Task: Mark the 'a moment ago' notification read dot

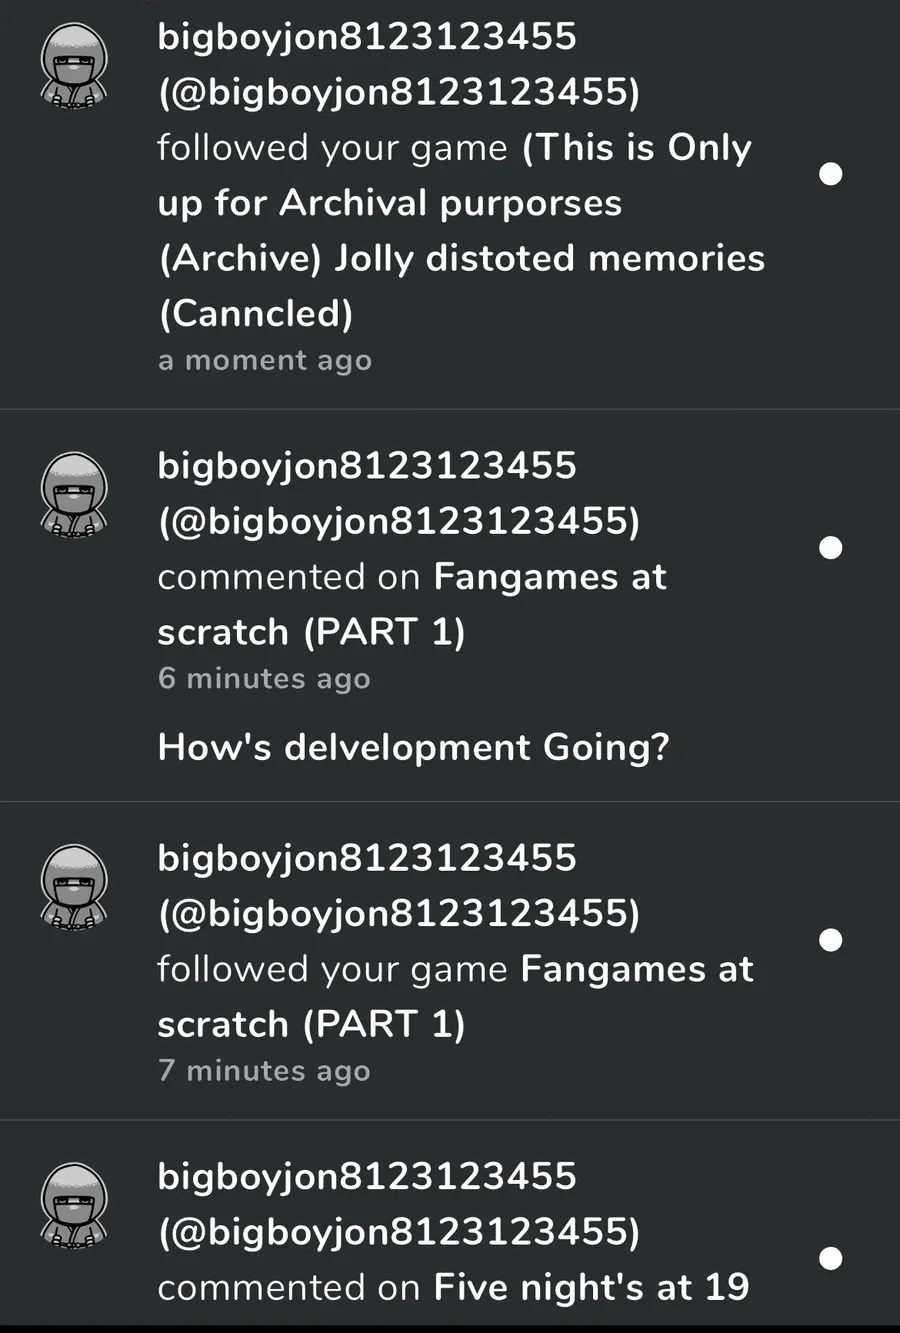Action: pyautogui.click(x=831, y=174)
